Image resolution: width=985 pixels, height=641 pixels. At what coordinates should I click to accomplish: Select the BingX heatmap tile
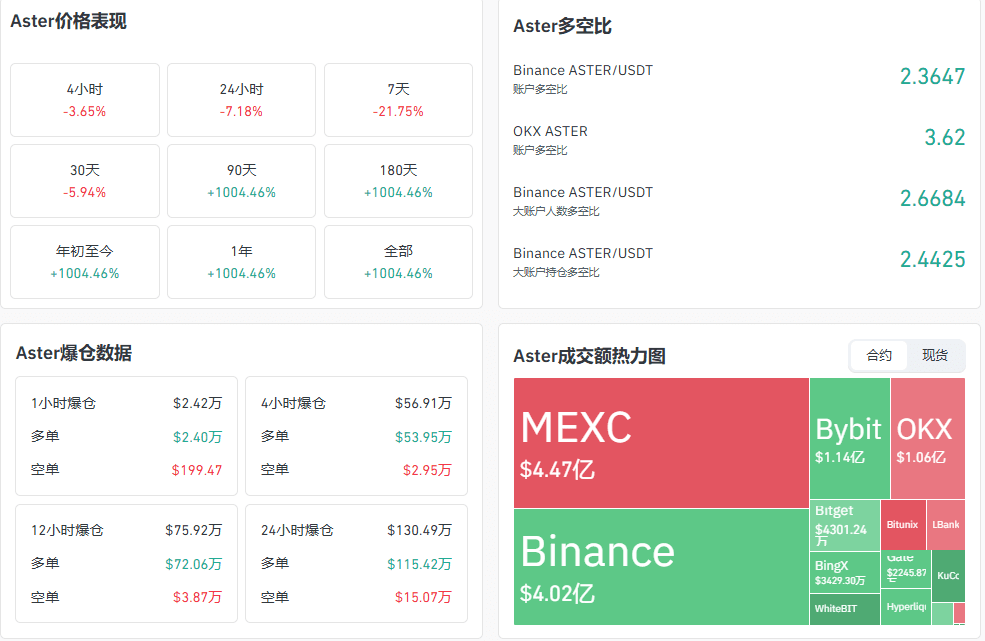844,572
